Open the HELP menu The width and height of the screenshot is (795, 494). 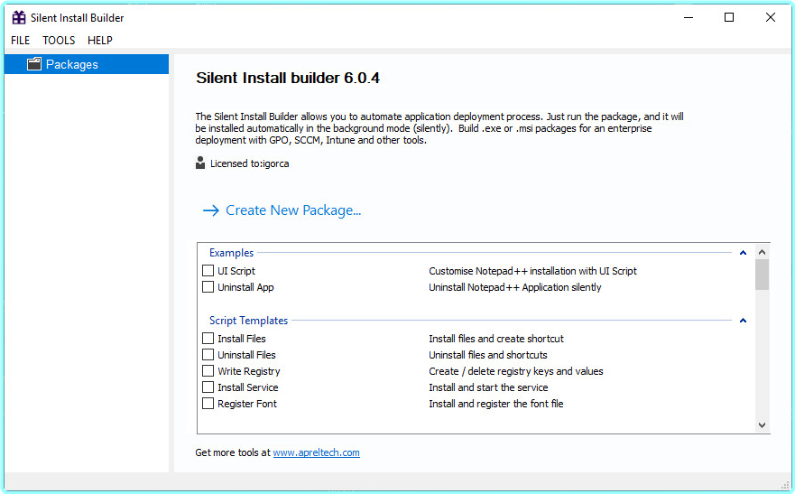click(x=100, y=40)
